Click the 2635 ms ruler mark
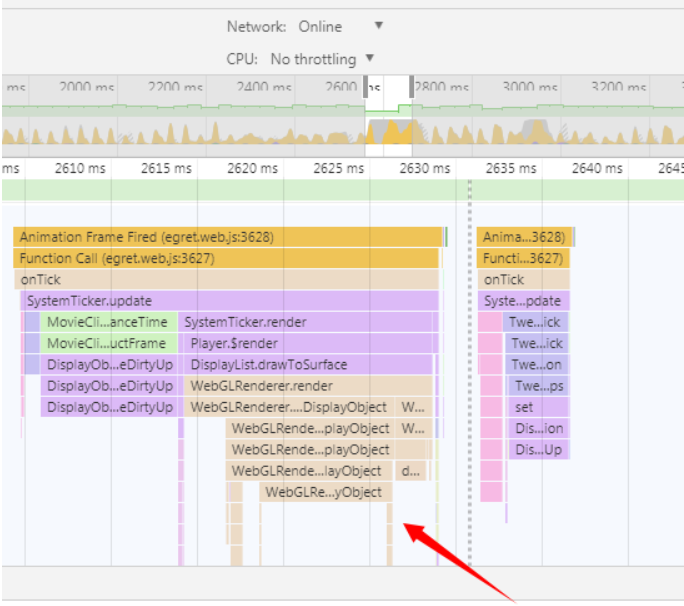Image resolution: width=684 pixels, height=606 pixels. (x=511, y=168)
